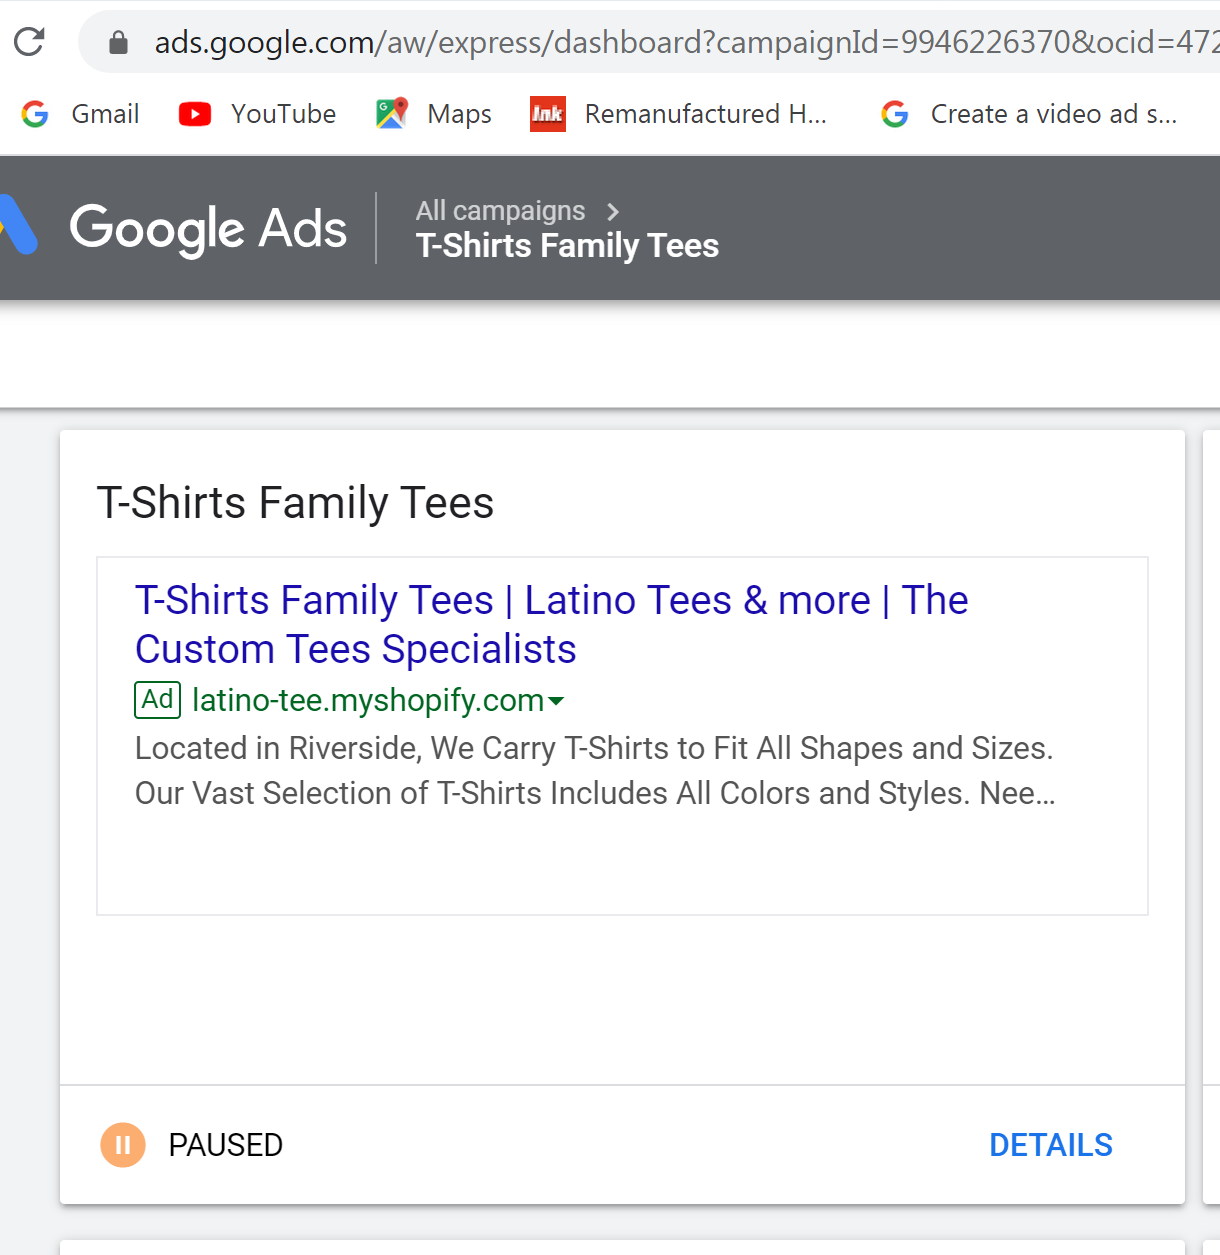Open the Gmail bookmark
The image size is (1220, 1255).
(80, 114)
